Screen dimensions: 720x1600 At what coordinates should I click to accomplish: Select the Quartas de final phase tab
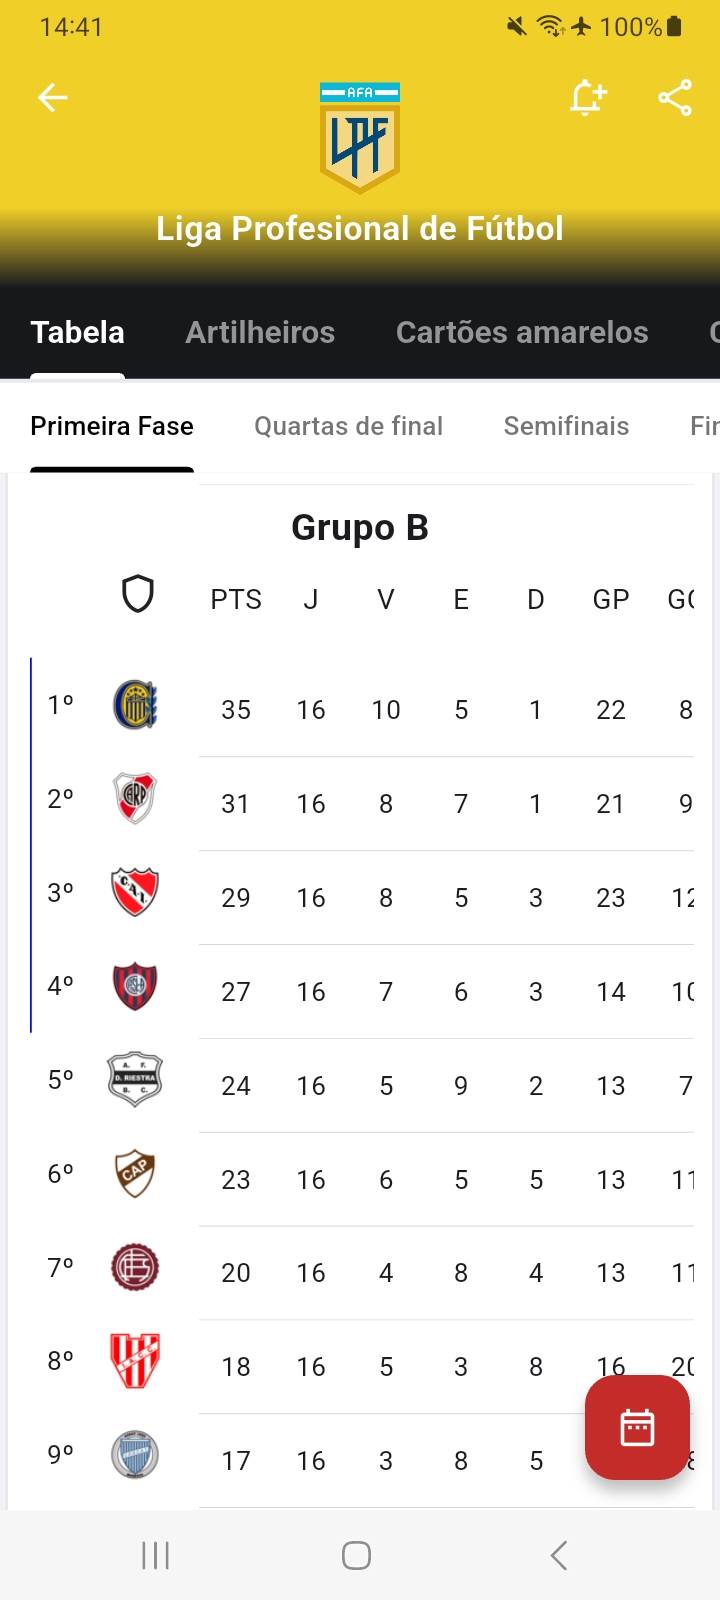pos(348,426)
